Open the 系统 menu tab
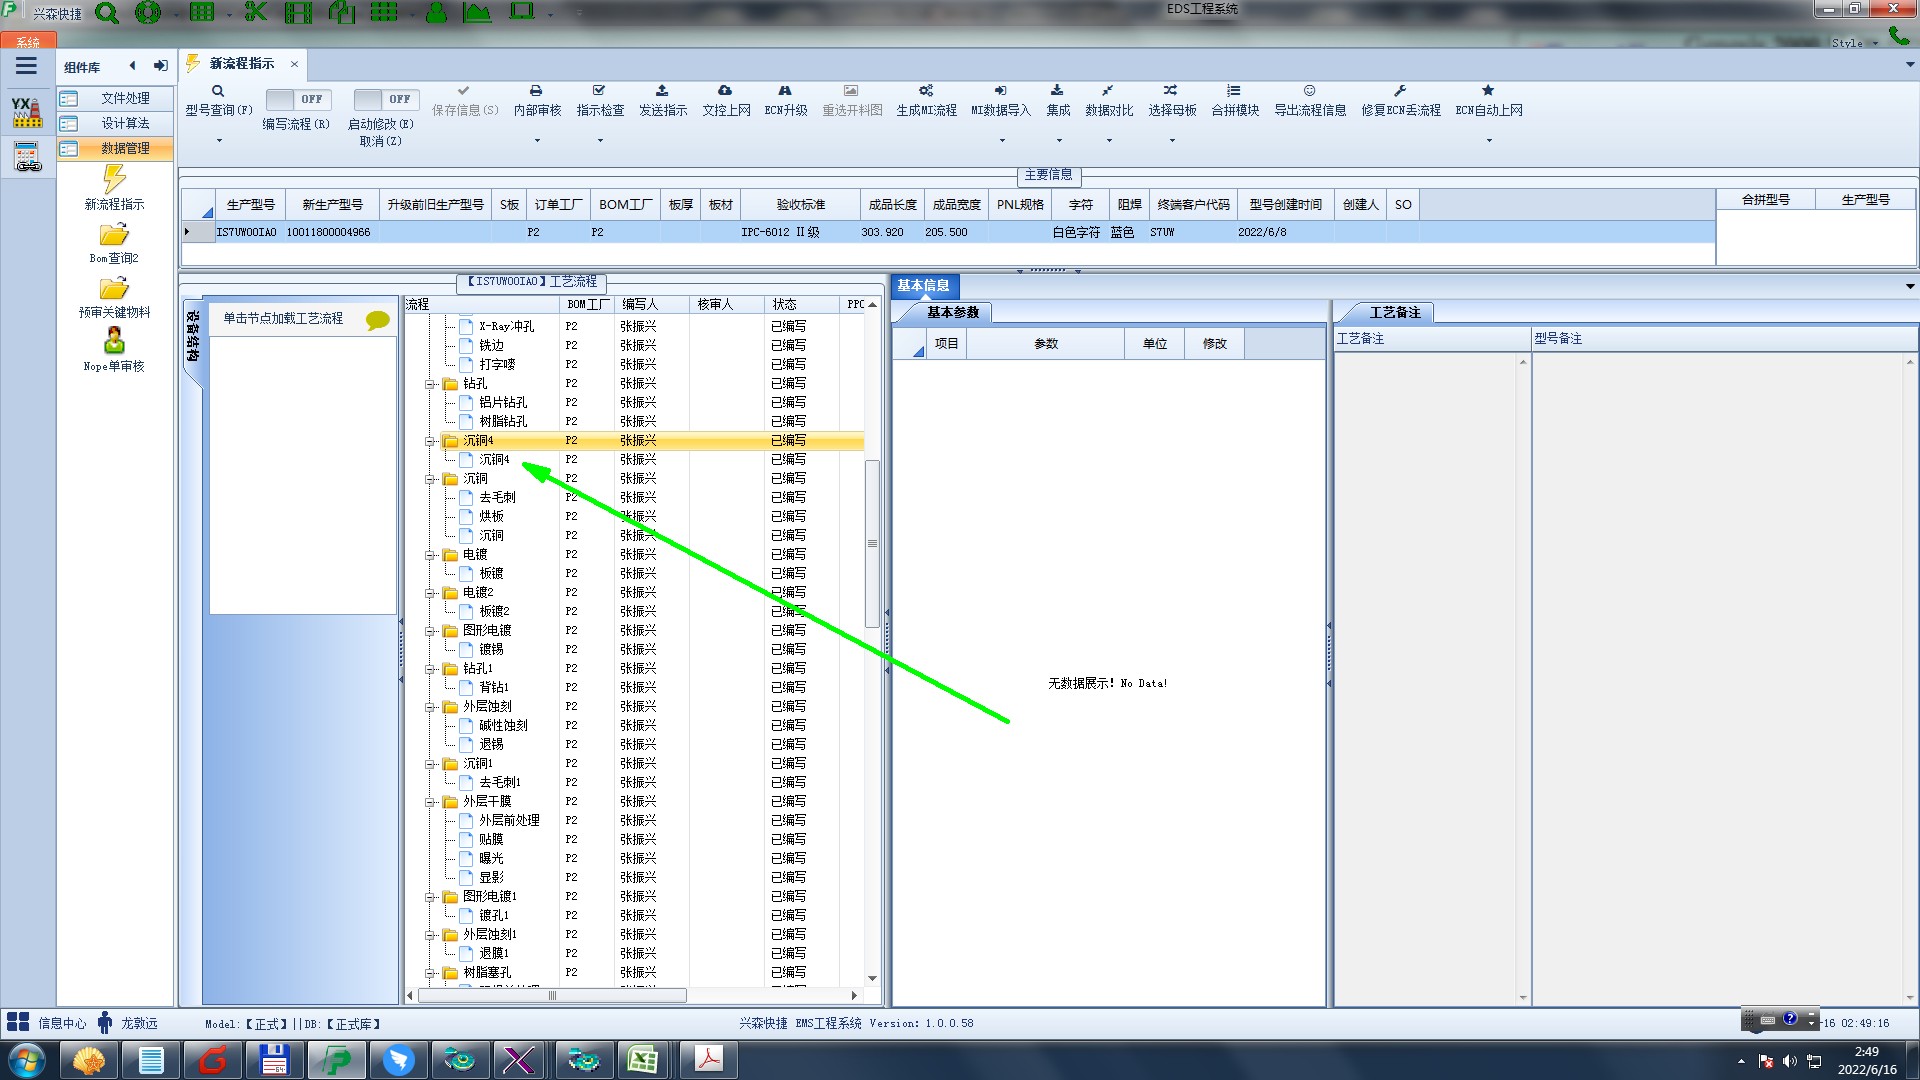Image resolution: width=1920 pixels, height=1080 pixels. pyautogui.click(x=28, y=42)
